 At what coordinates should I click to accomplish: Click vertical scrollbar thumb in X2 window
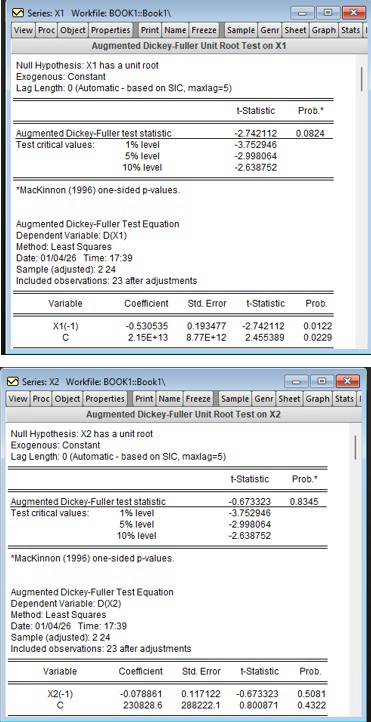point(356,447)
